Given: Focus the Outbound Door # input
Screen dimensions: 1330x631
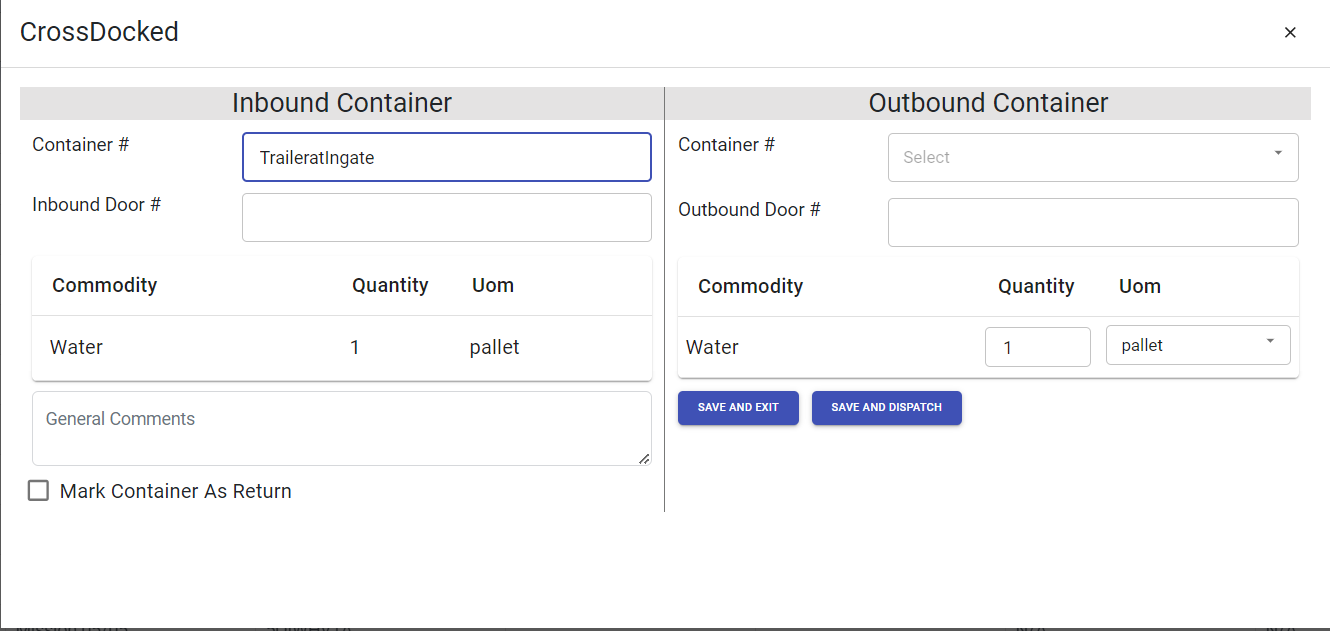Looking at the screenshot, I should point(1092,222).
